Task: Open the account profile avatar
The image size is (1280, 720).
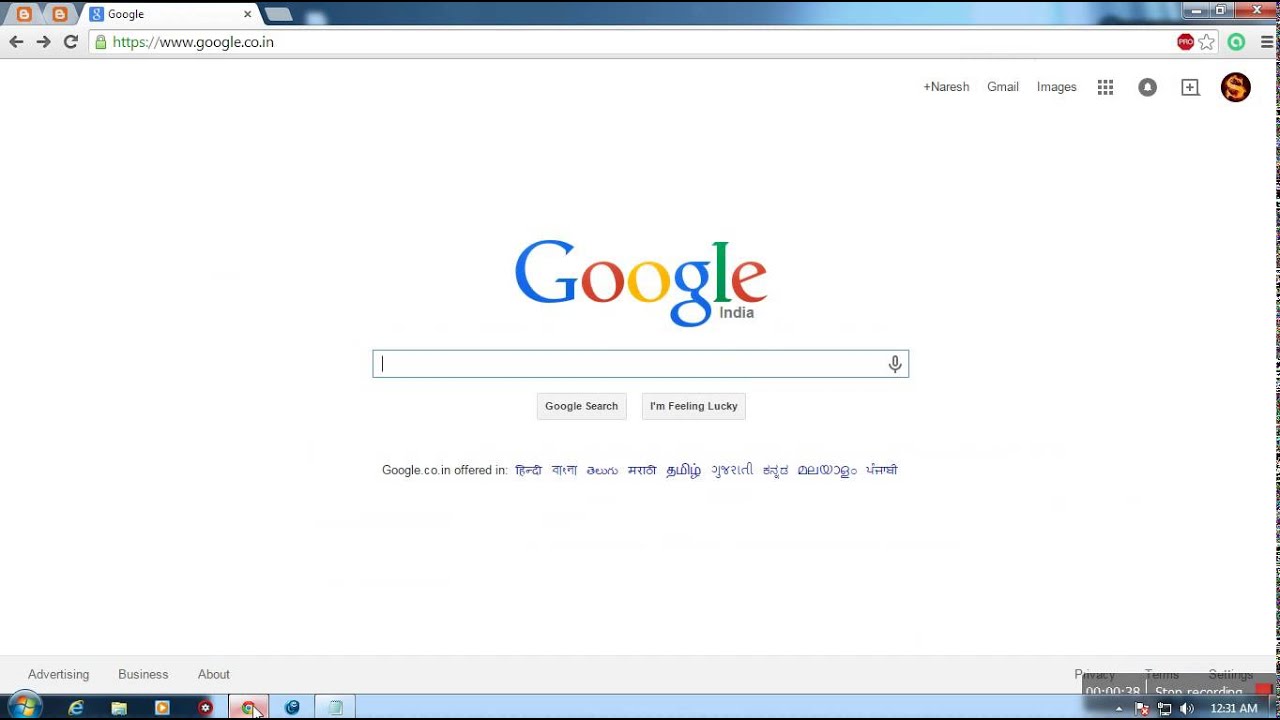Action: pos(1236,87)
